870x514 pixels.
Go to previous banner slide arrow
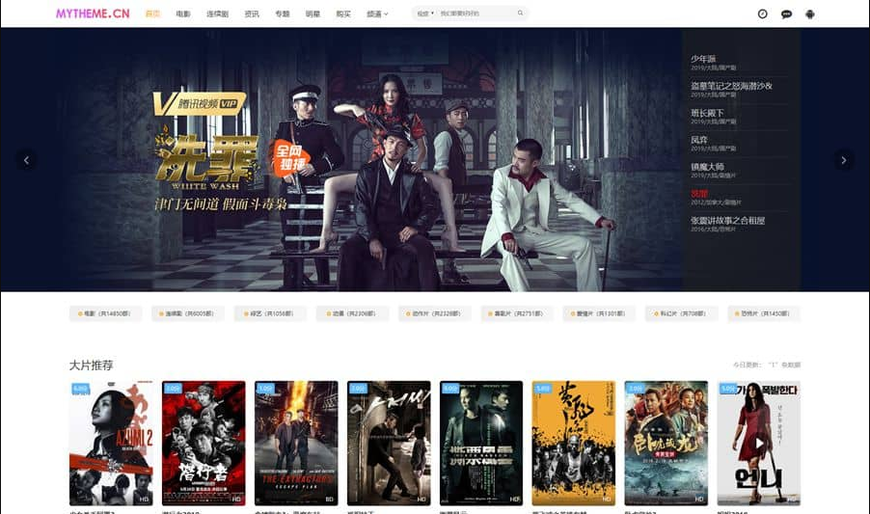27,159
